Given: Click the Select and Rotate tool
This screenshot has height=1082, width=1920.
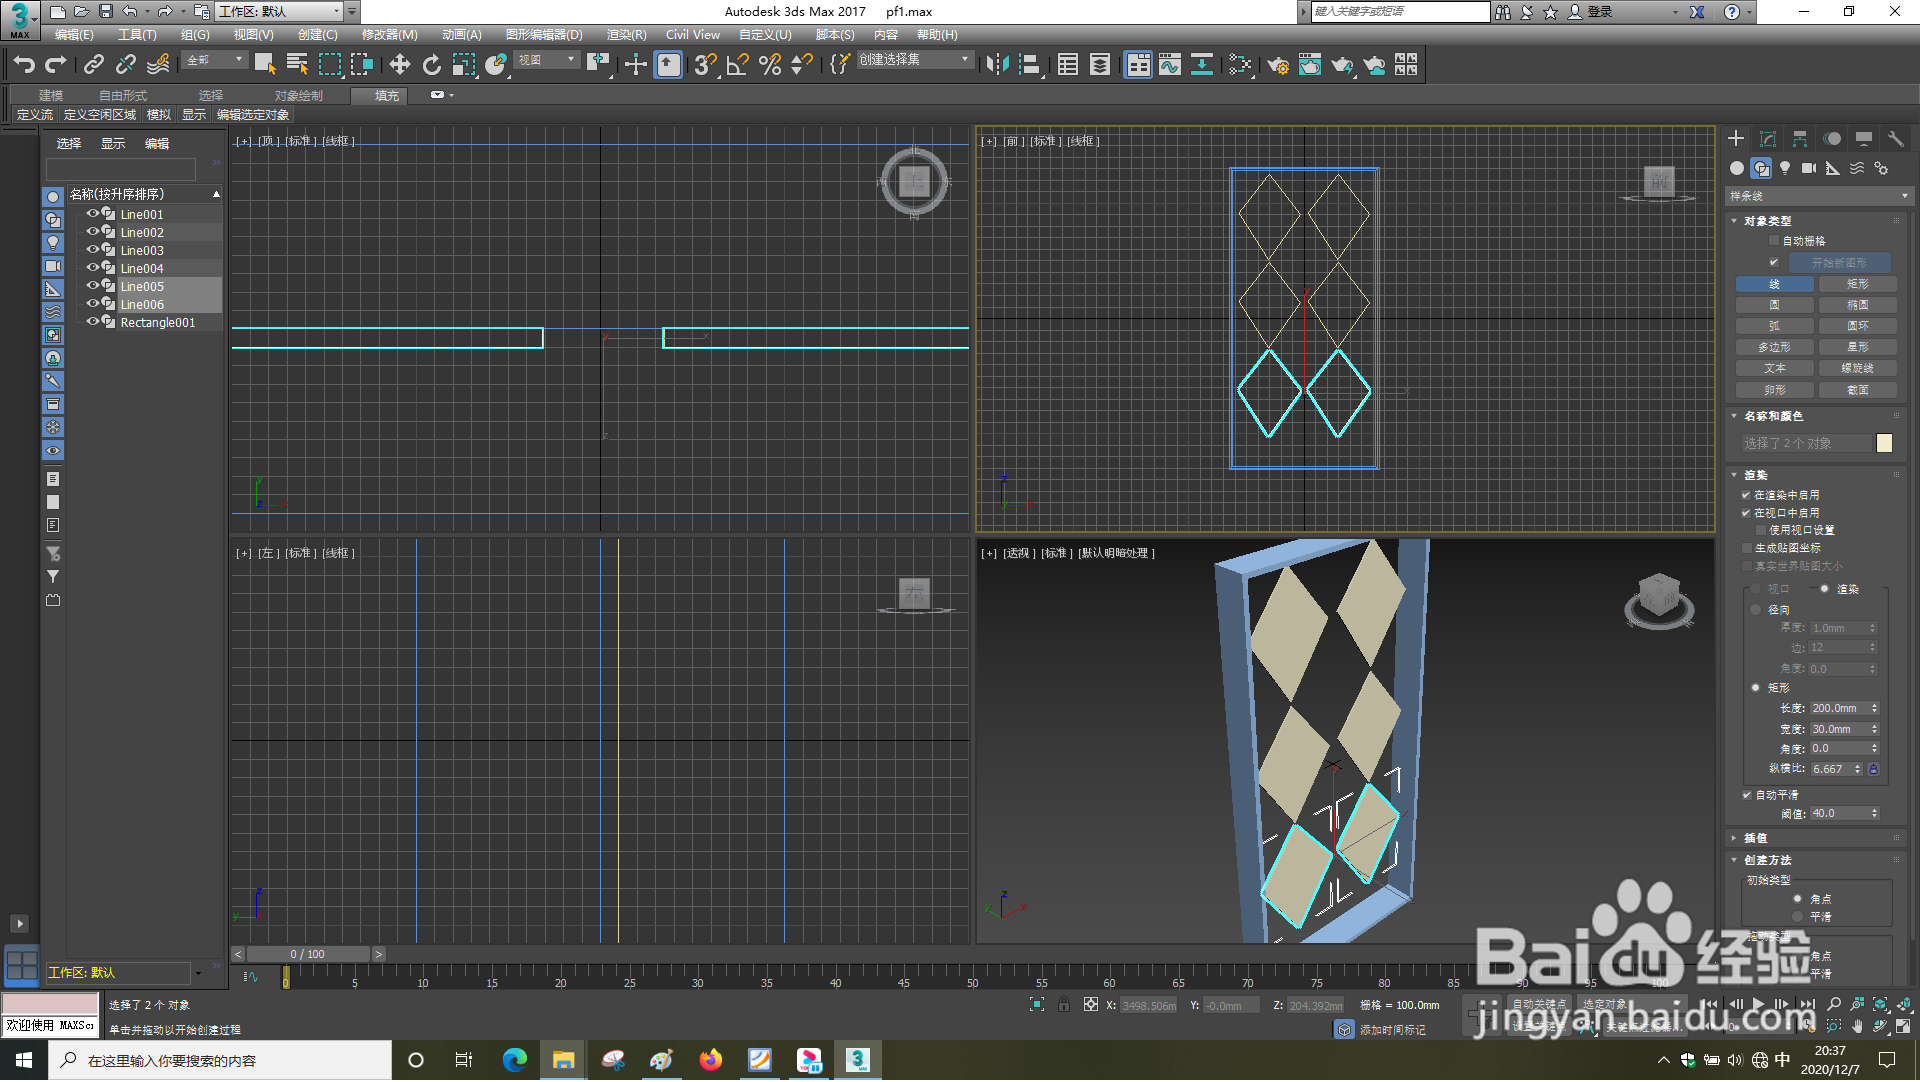Looking at the screenshot, I should (431, 65).
